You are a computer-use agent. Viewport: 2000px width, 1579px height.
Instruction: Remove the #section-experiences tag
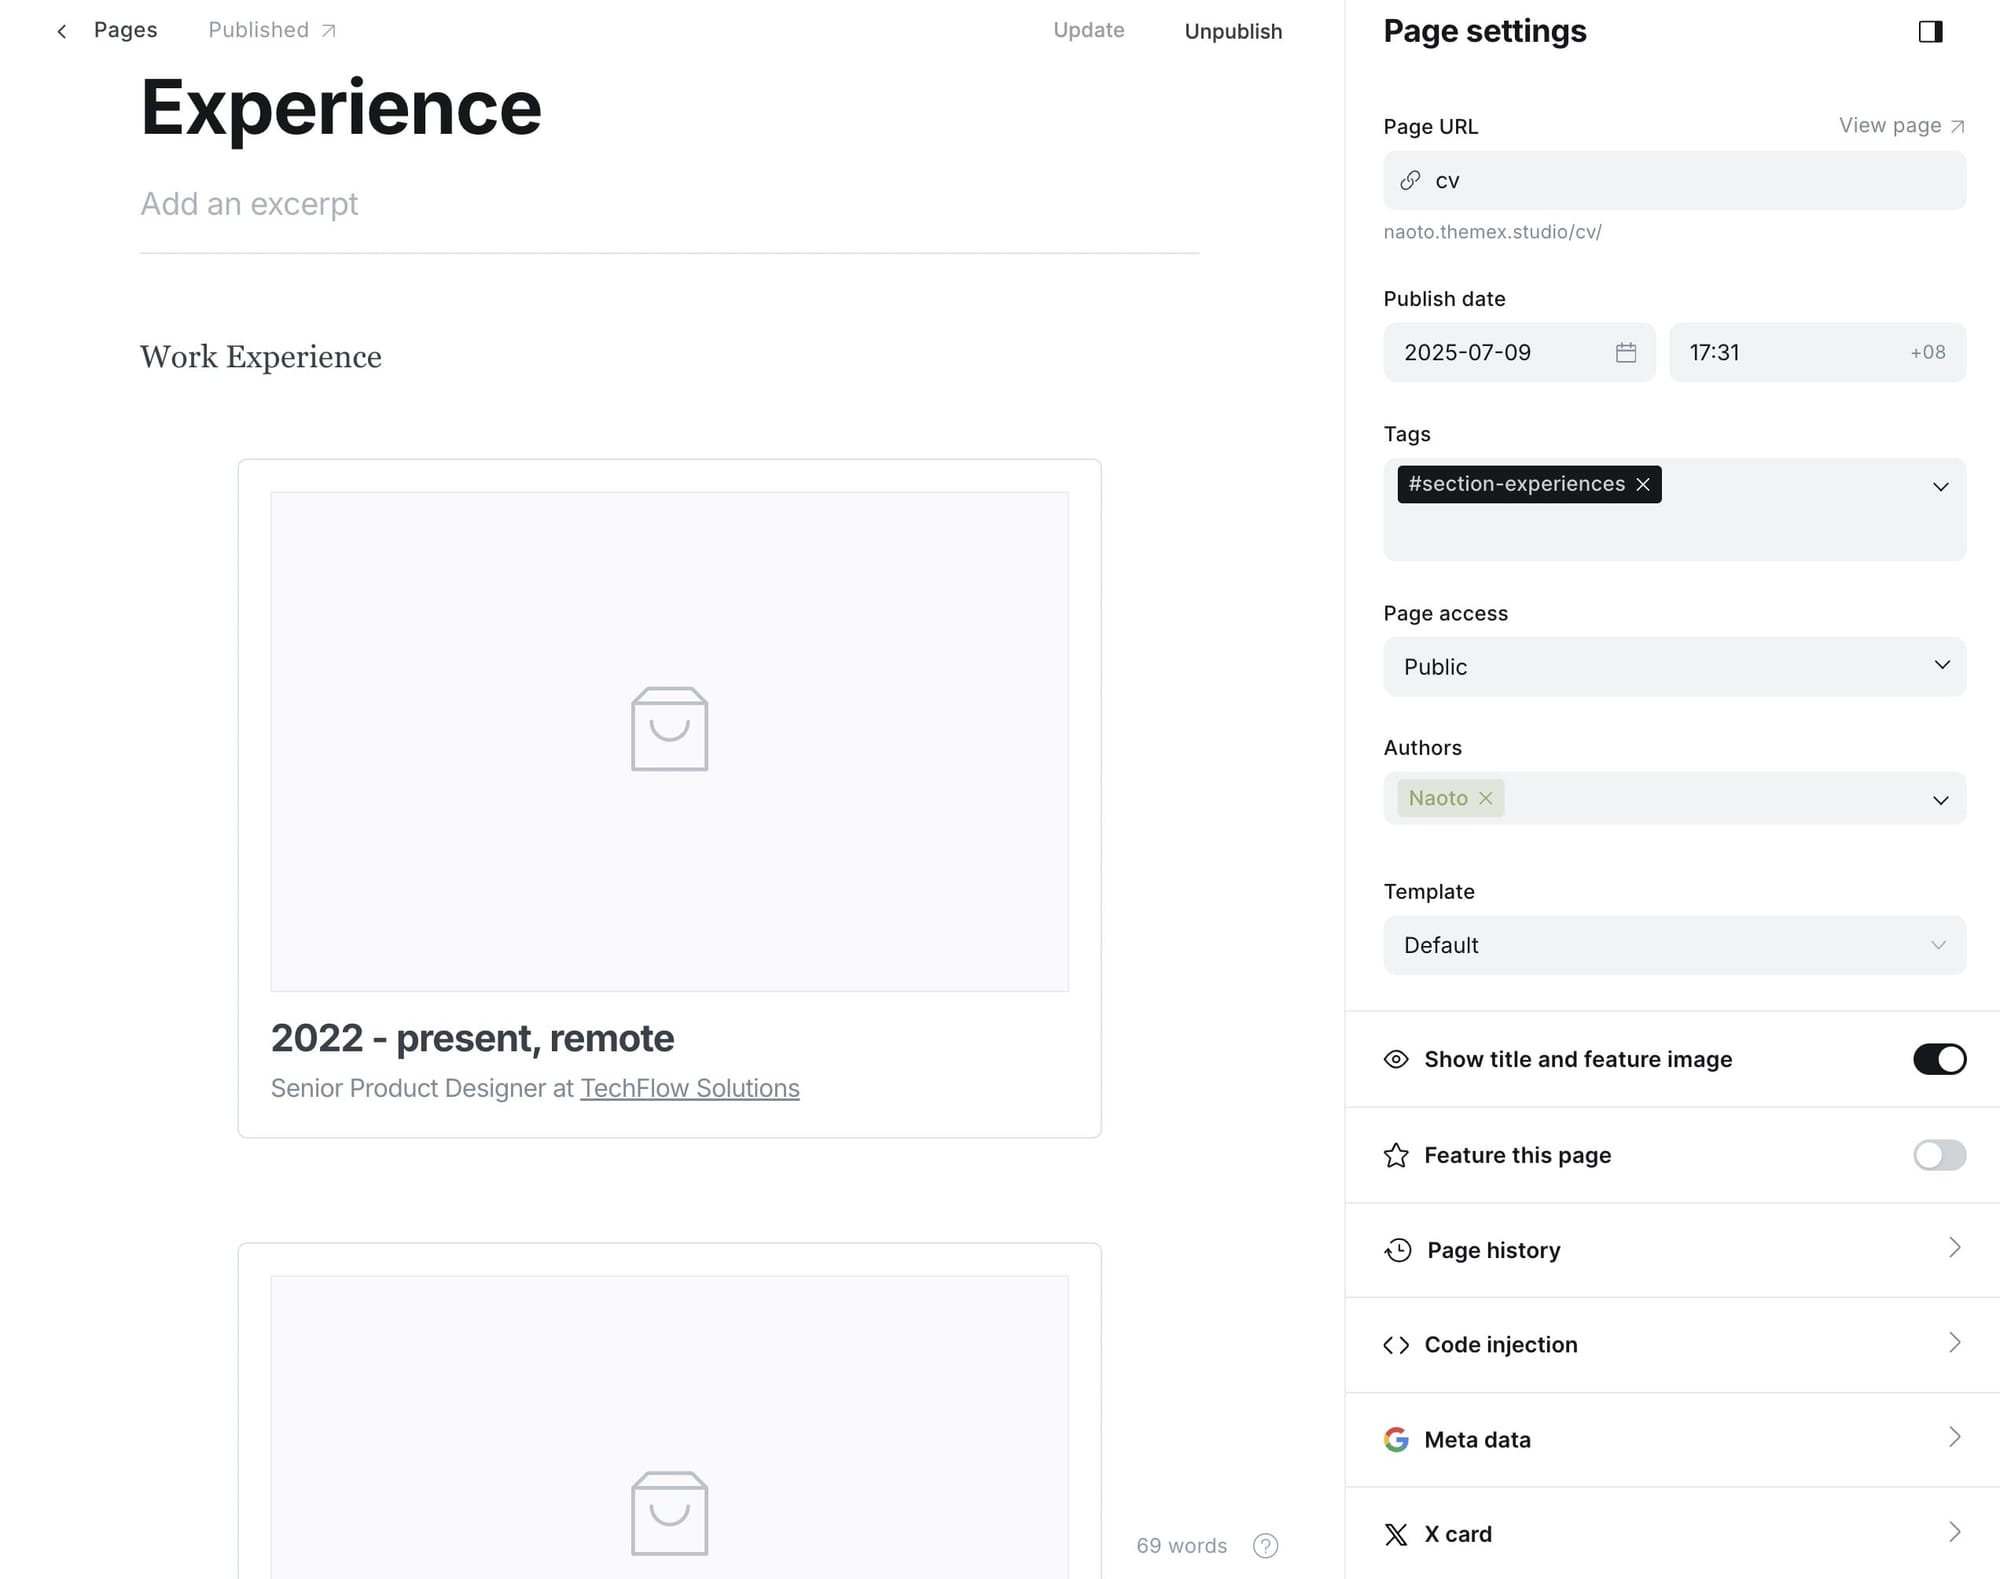click(x=1643, y=484)
